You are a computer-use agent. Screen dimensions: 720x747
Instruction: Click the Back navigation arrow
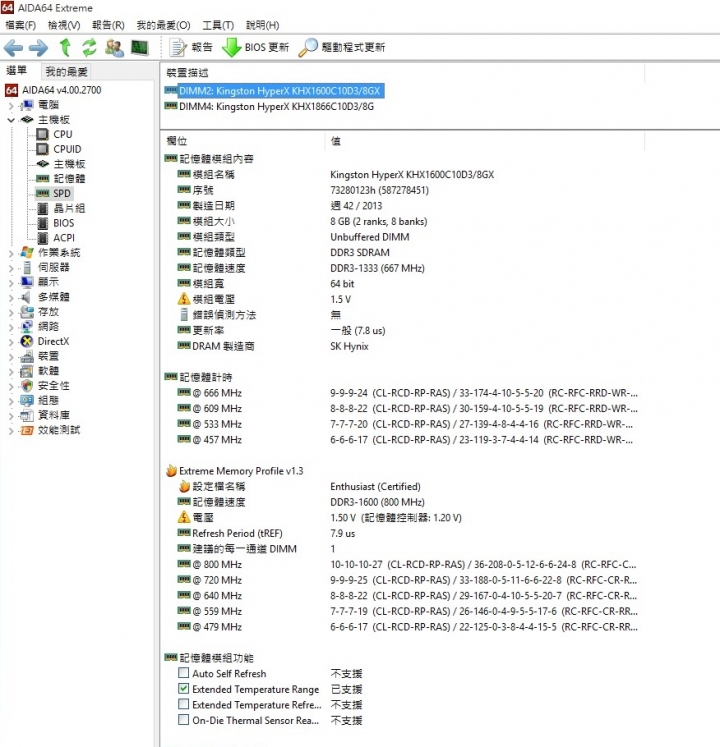pos(13,48)
